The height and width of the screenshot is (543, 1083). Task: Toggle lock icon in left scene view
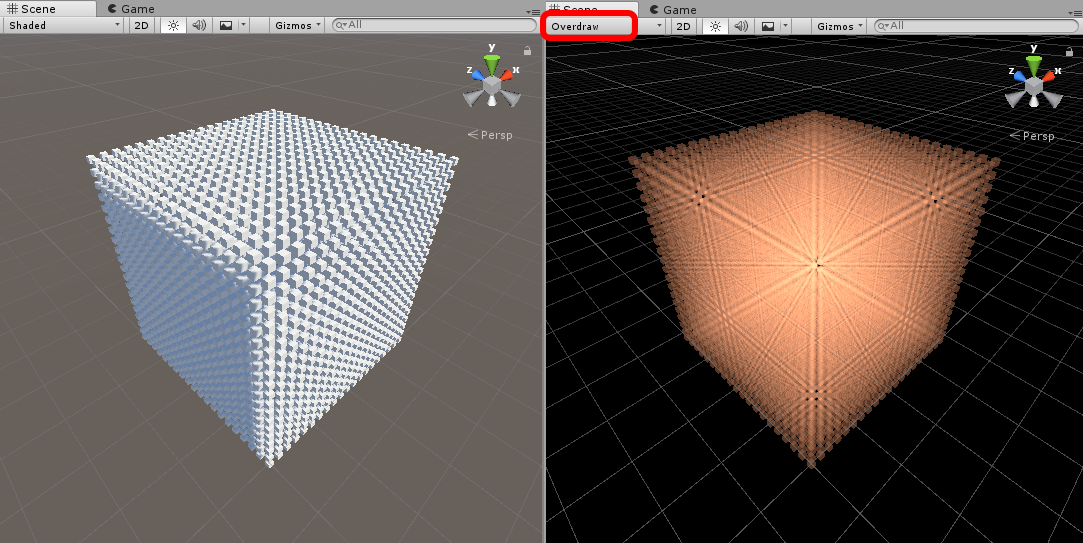point(528,50)
